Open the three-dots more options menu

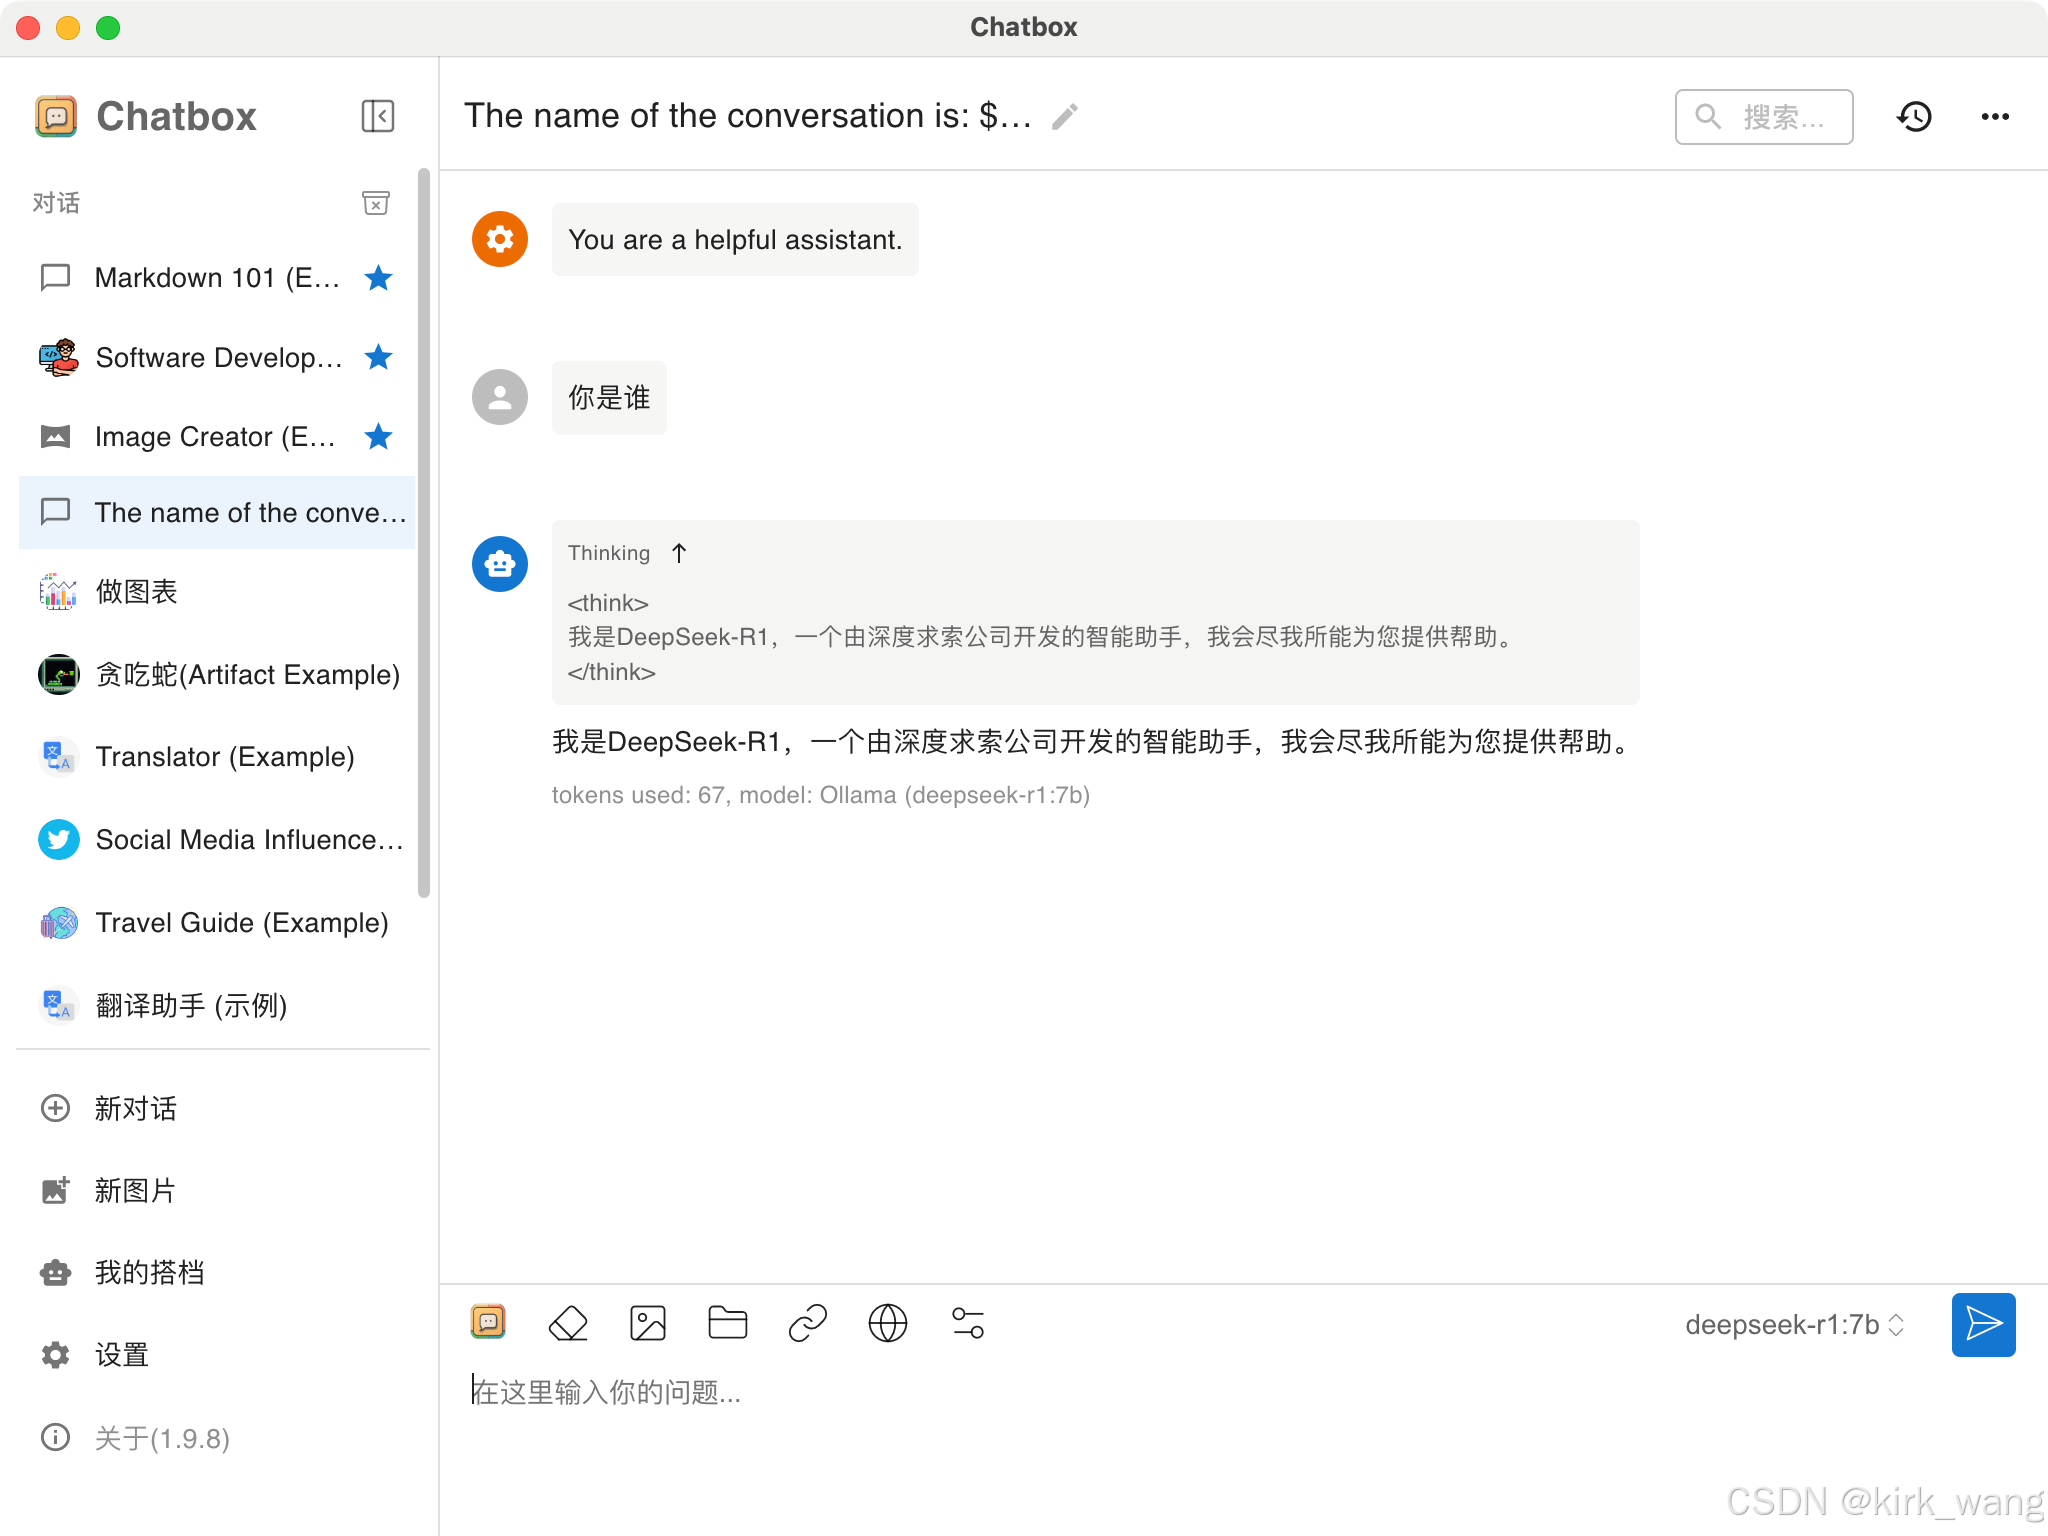pos(1995,117)
